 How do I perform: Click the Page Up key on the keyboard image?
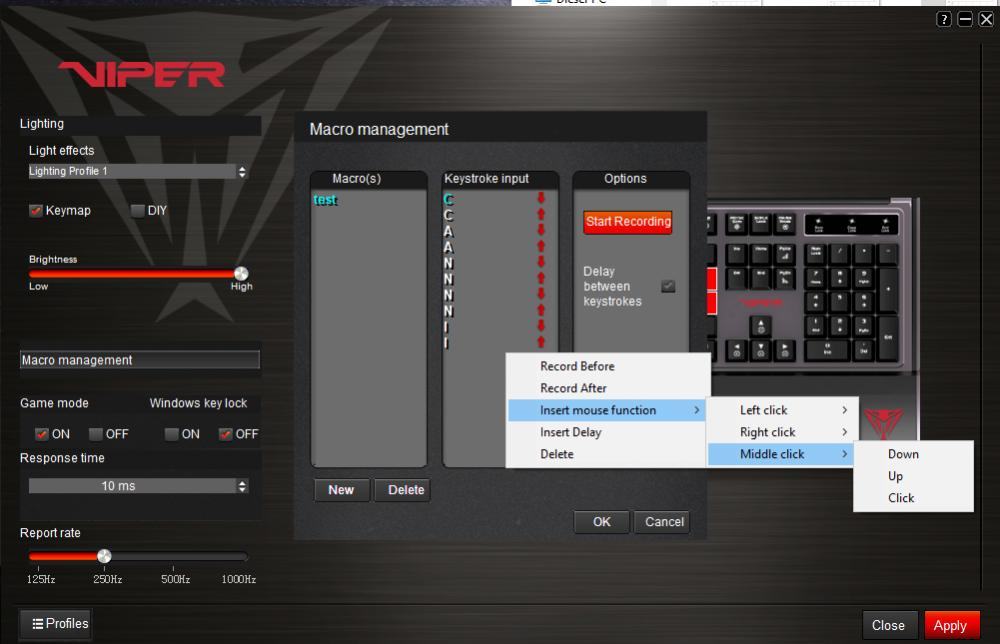785,253
